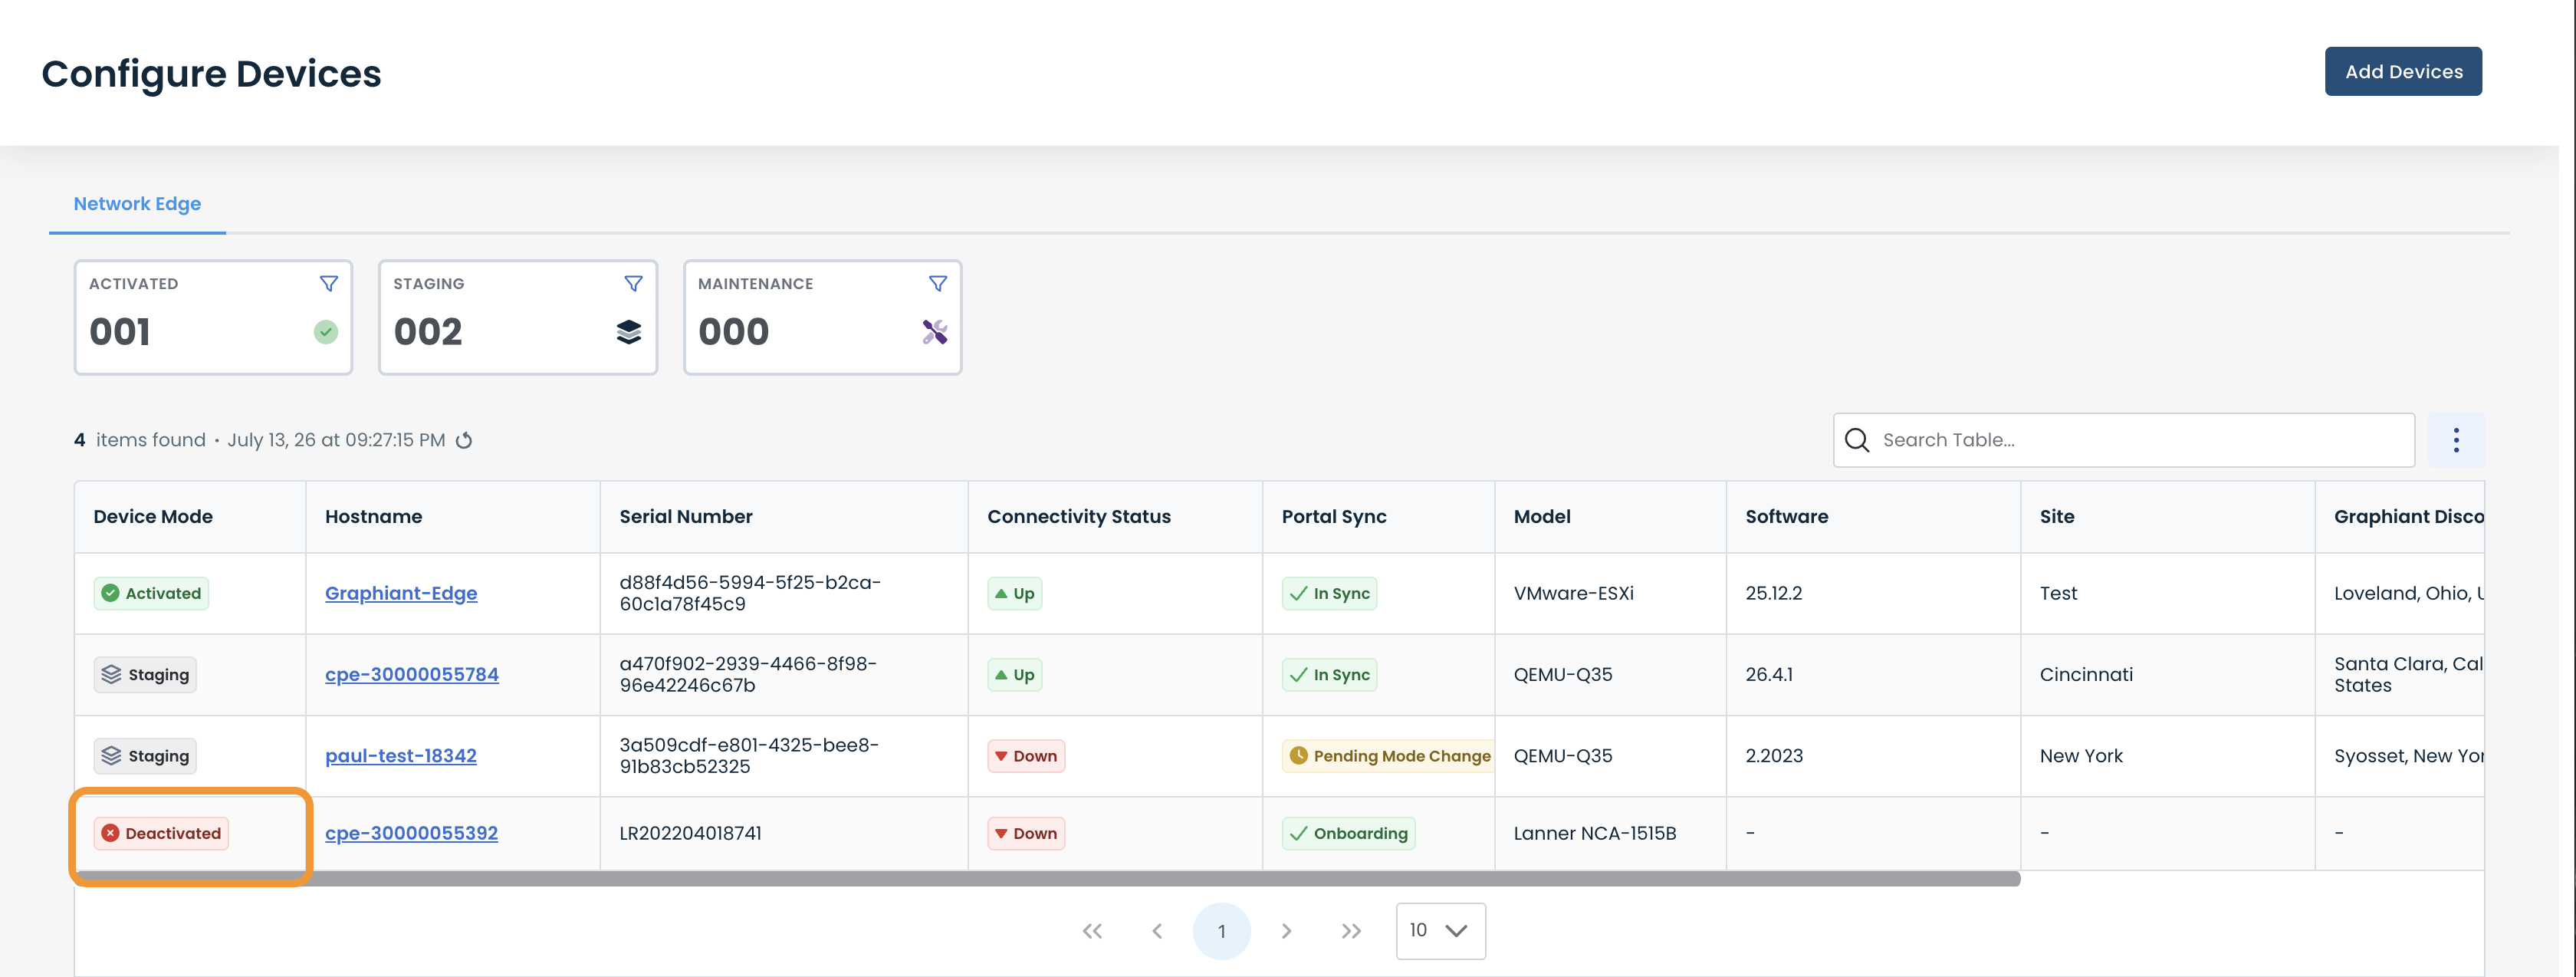Image resolution: width=2576 pixels, height=977 pixels.
Task: Click the In Sync badge for Graphiant-Edge
Action: (x=1329, y=593)
